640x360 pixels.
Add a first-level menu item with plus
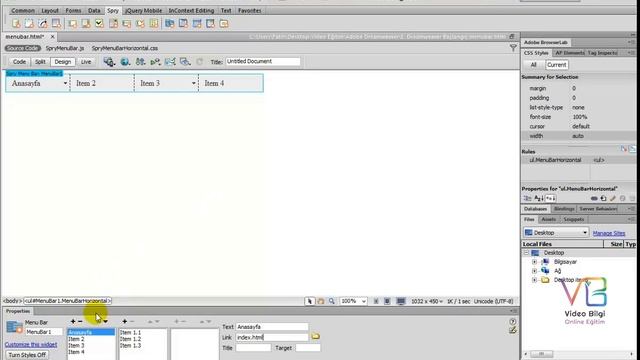(73, 322)
